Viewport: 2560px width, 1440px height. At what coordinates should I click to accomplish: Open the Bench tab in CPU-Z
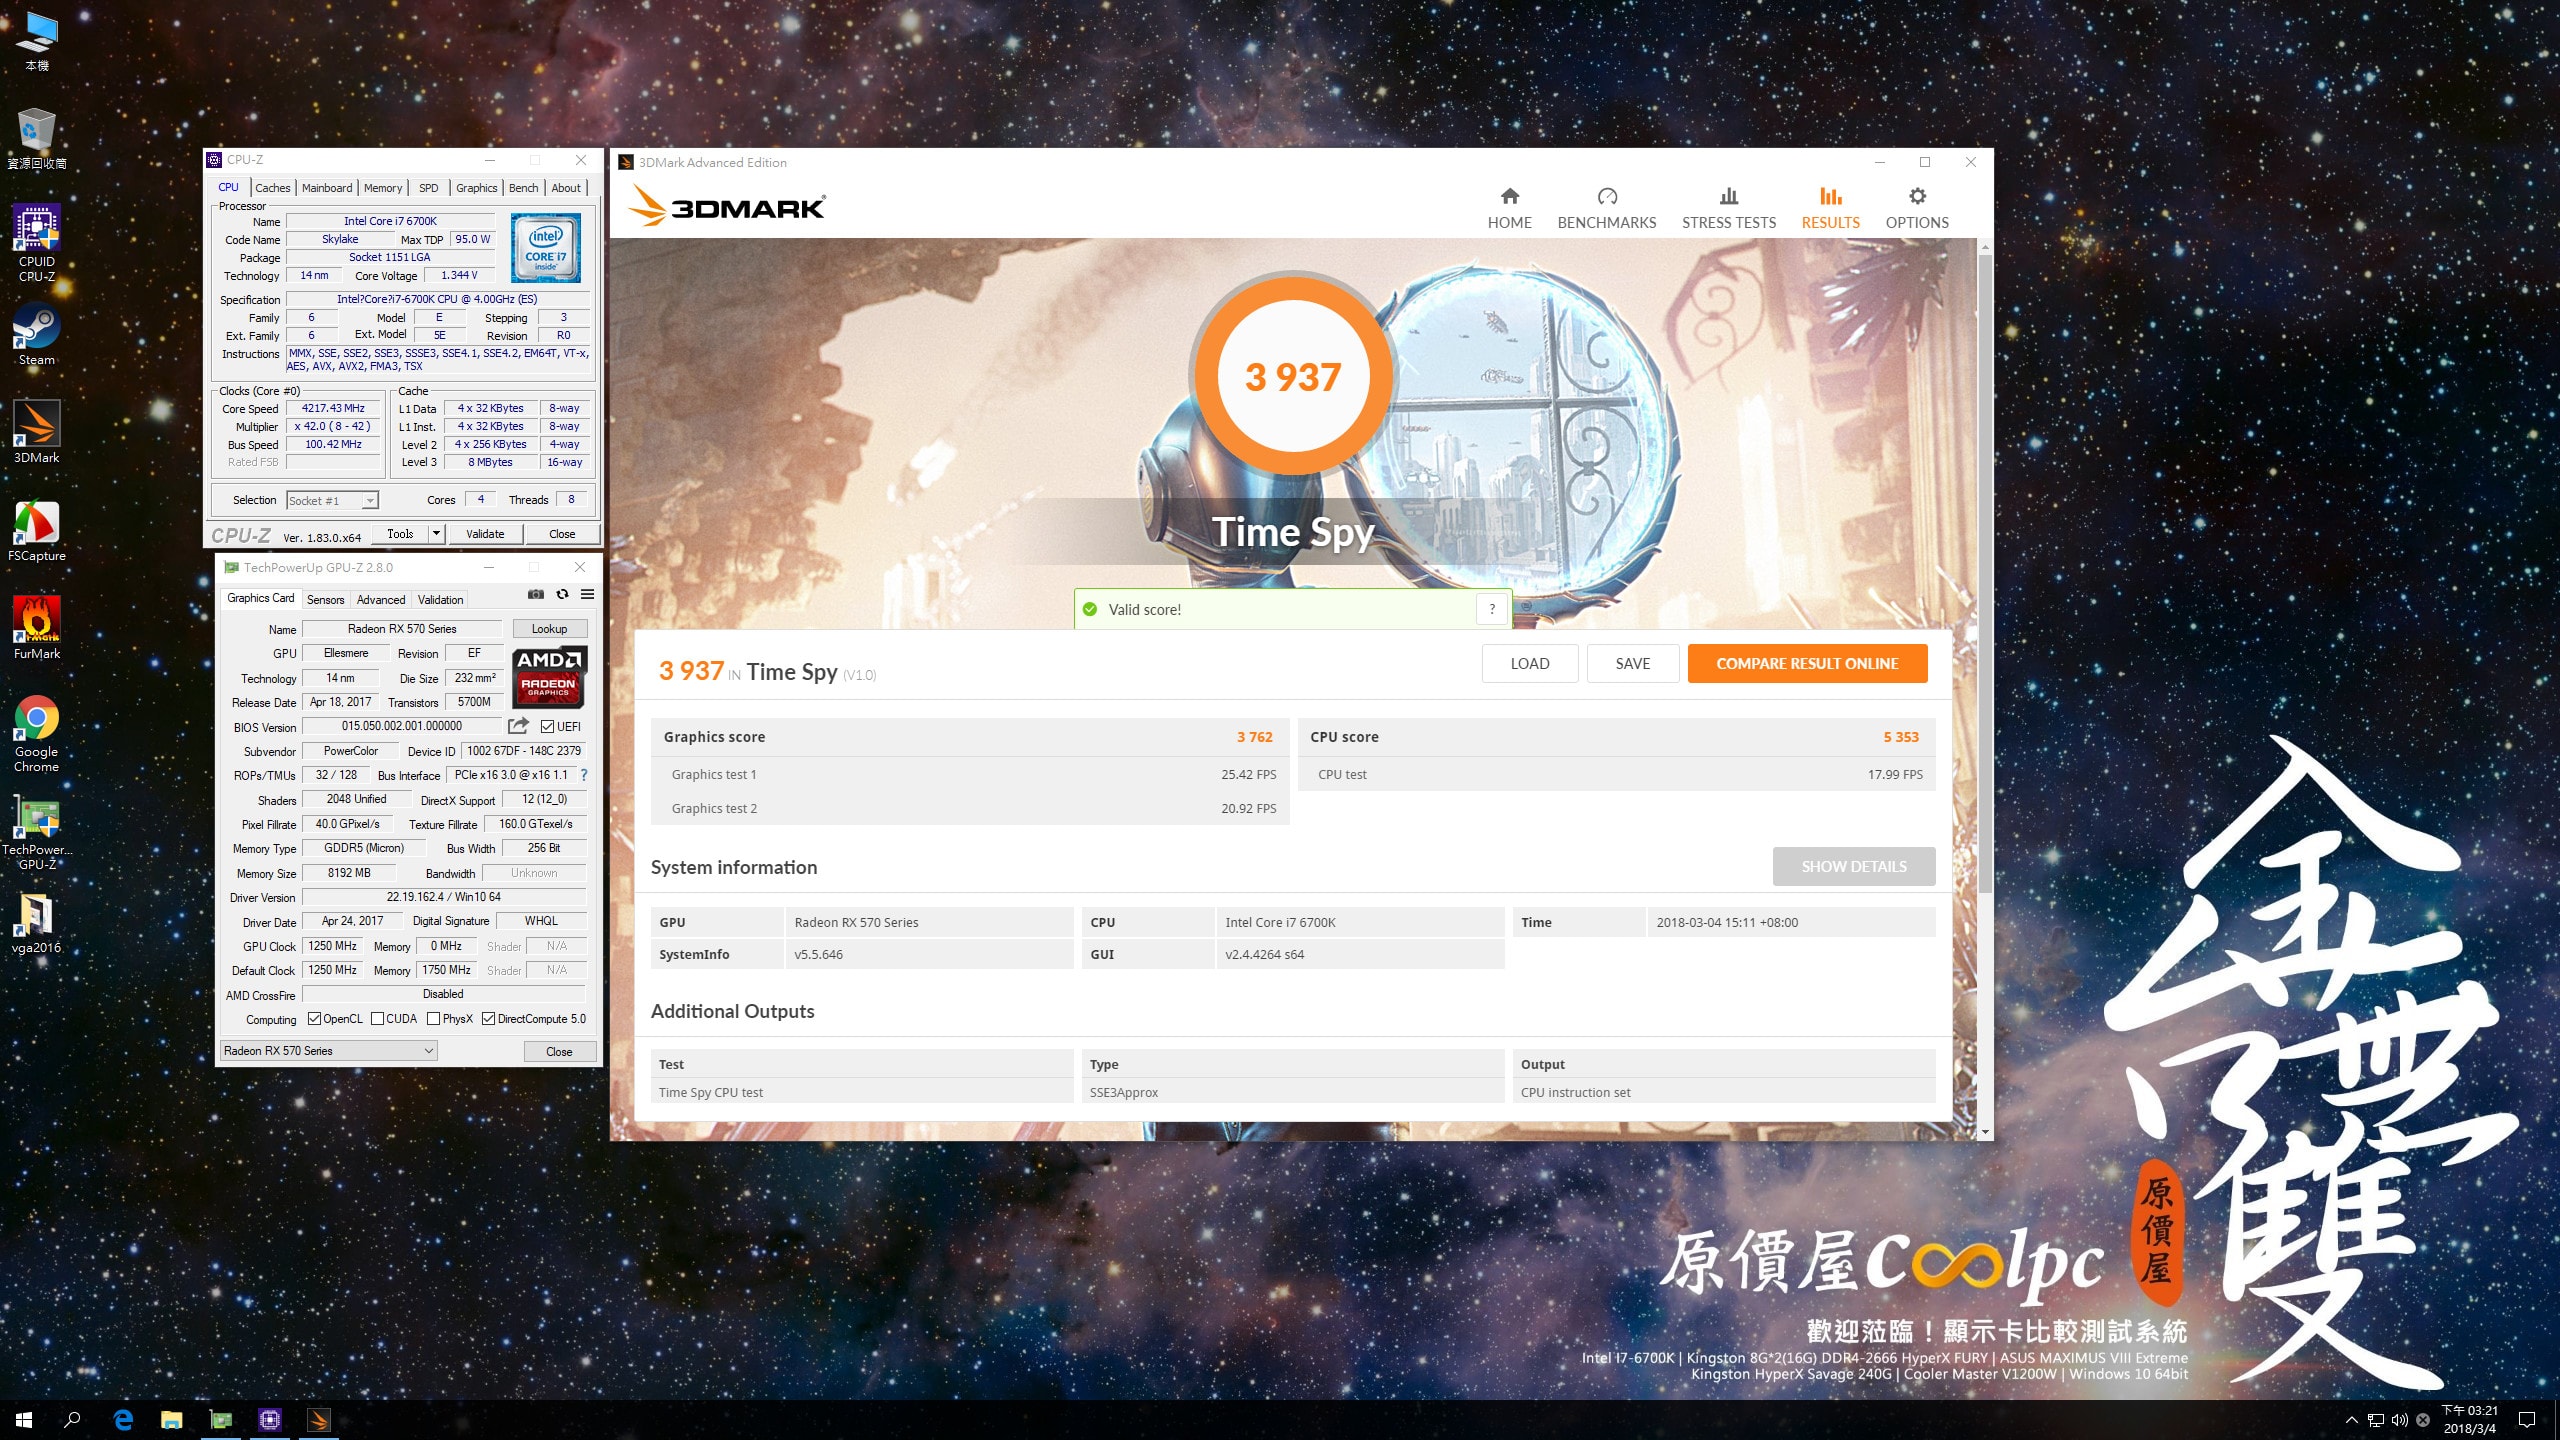[523, 188]
